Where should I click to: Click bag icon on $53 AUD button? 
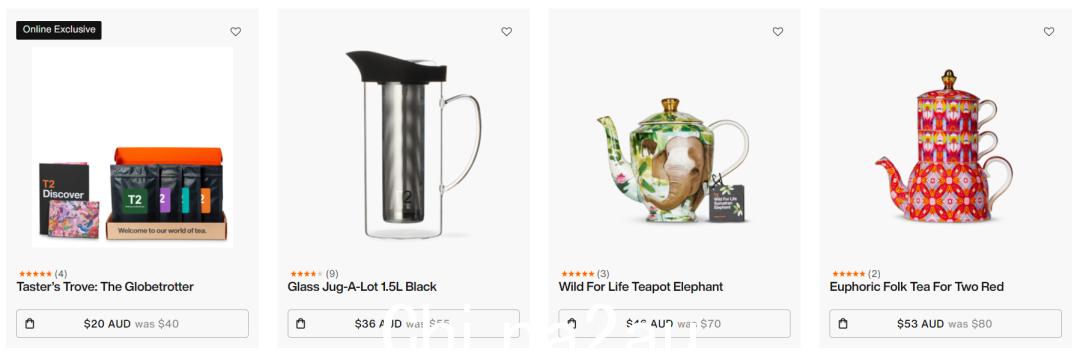coord(842,324)
